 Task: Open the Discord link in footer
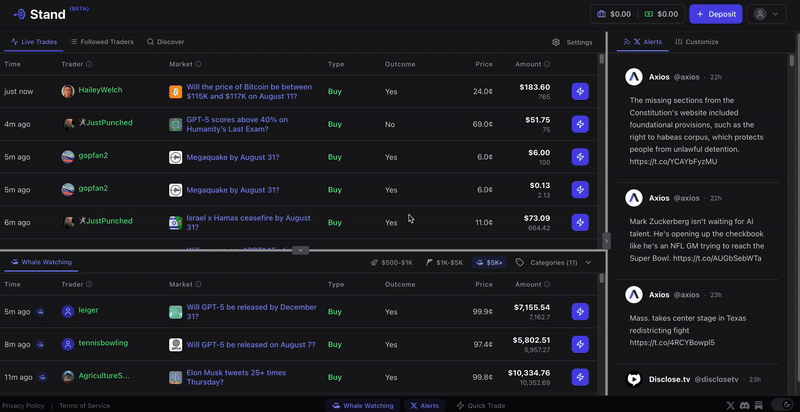point(744,405)
